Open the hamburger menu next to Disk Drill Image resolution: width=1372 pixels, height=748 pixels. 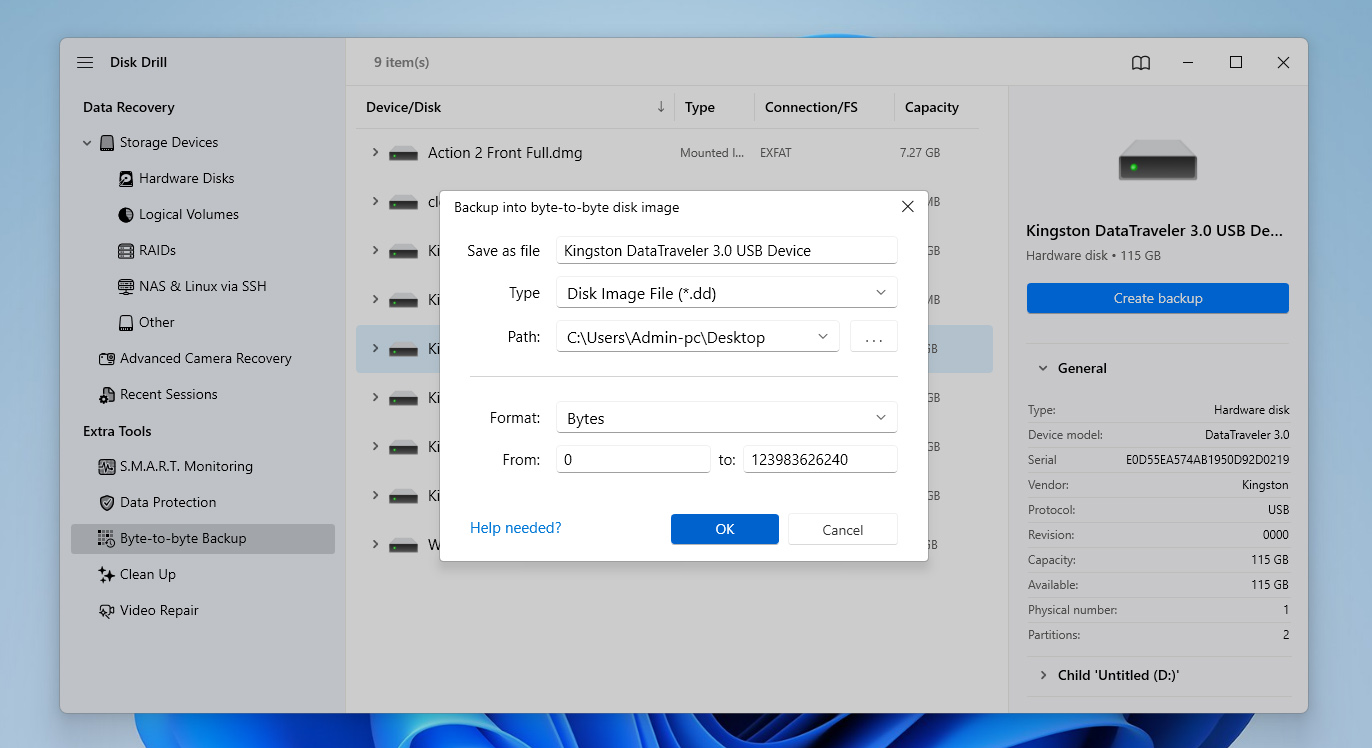point(85,61)
